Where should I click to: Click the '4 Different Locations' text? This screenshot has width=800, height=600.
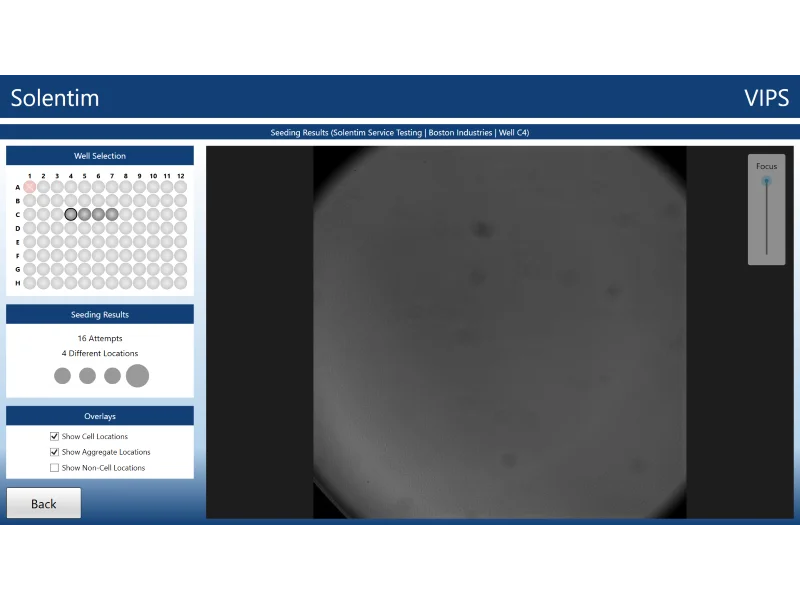pyautogui.click(x=100, y=353)
